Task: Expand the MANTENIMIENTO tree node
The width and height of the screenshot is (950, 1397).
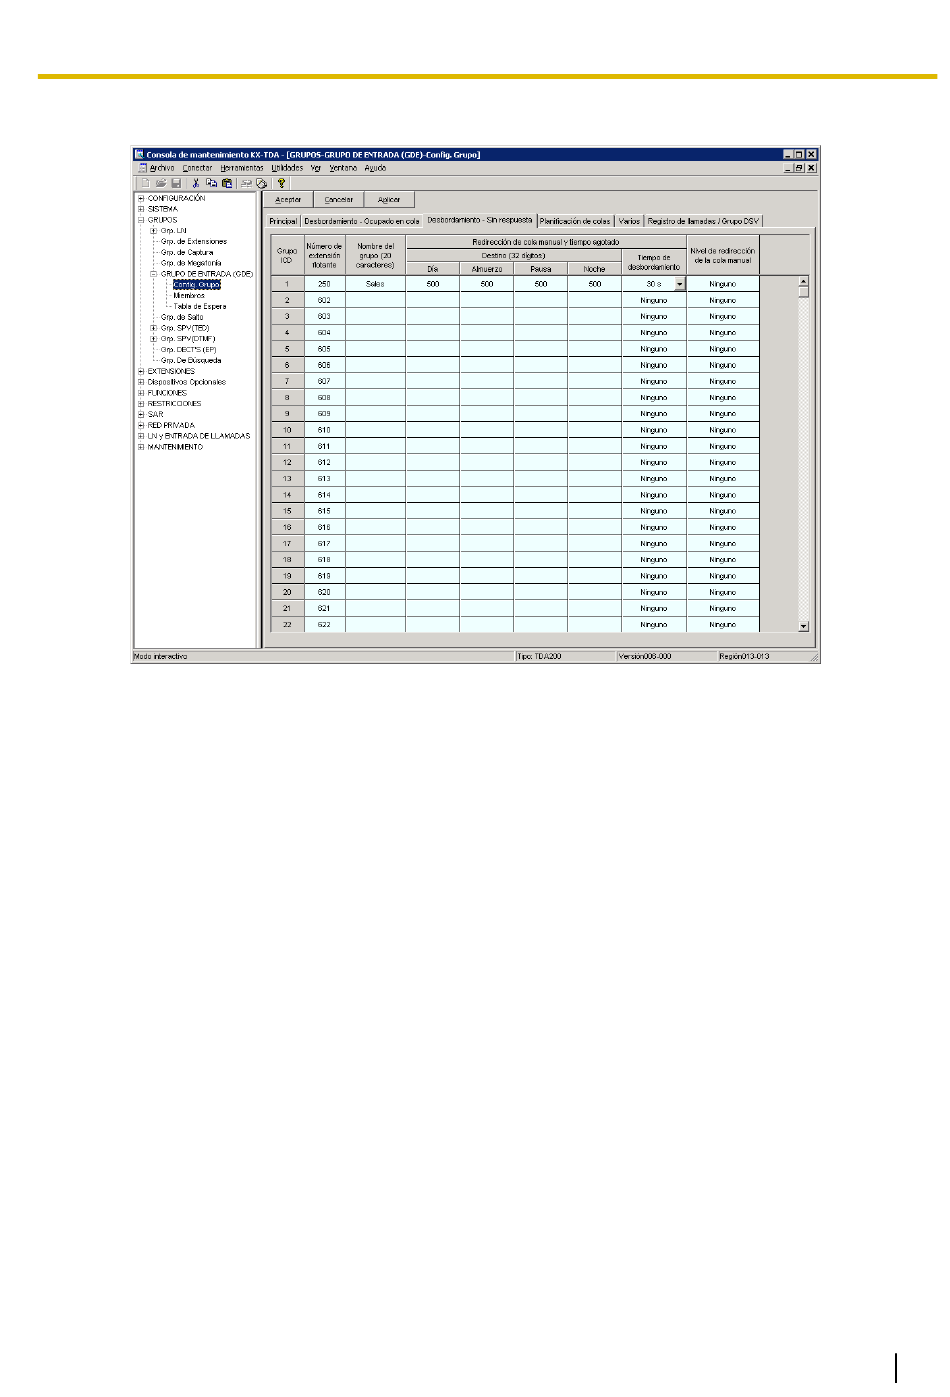Action: 141,447
